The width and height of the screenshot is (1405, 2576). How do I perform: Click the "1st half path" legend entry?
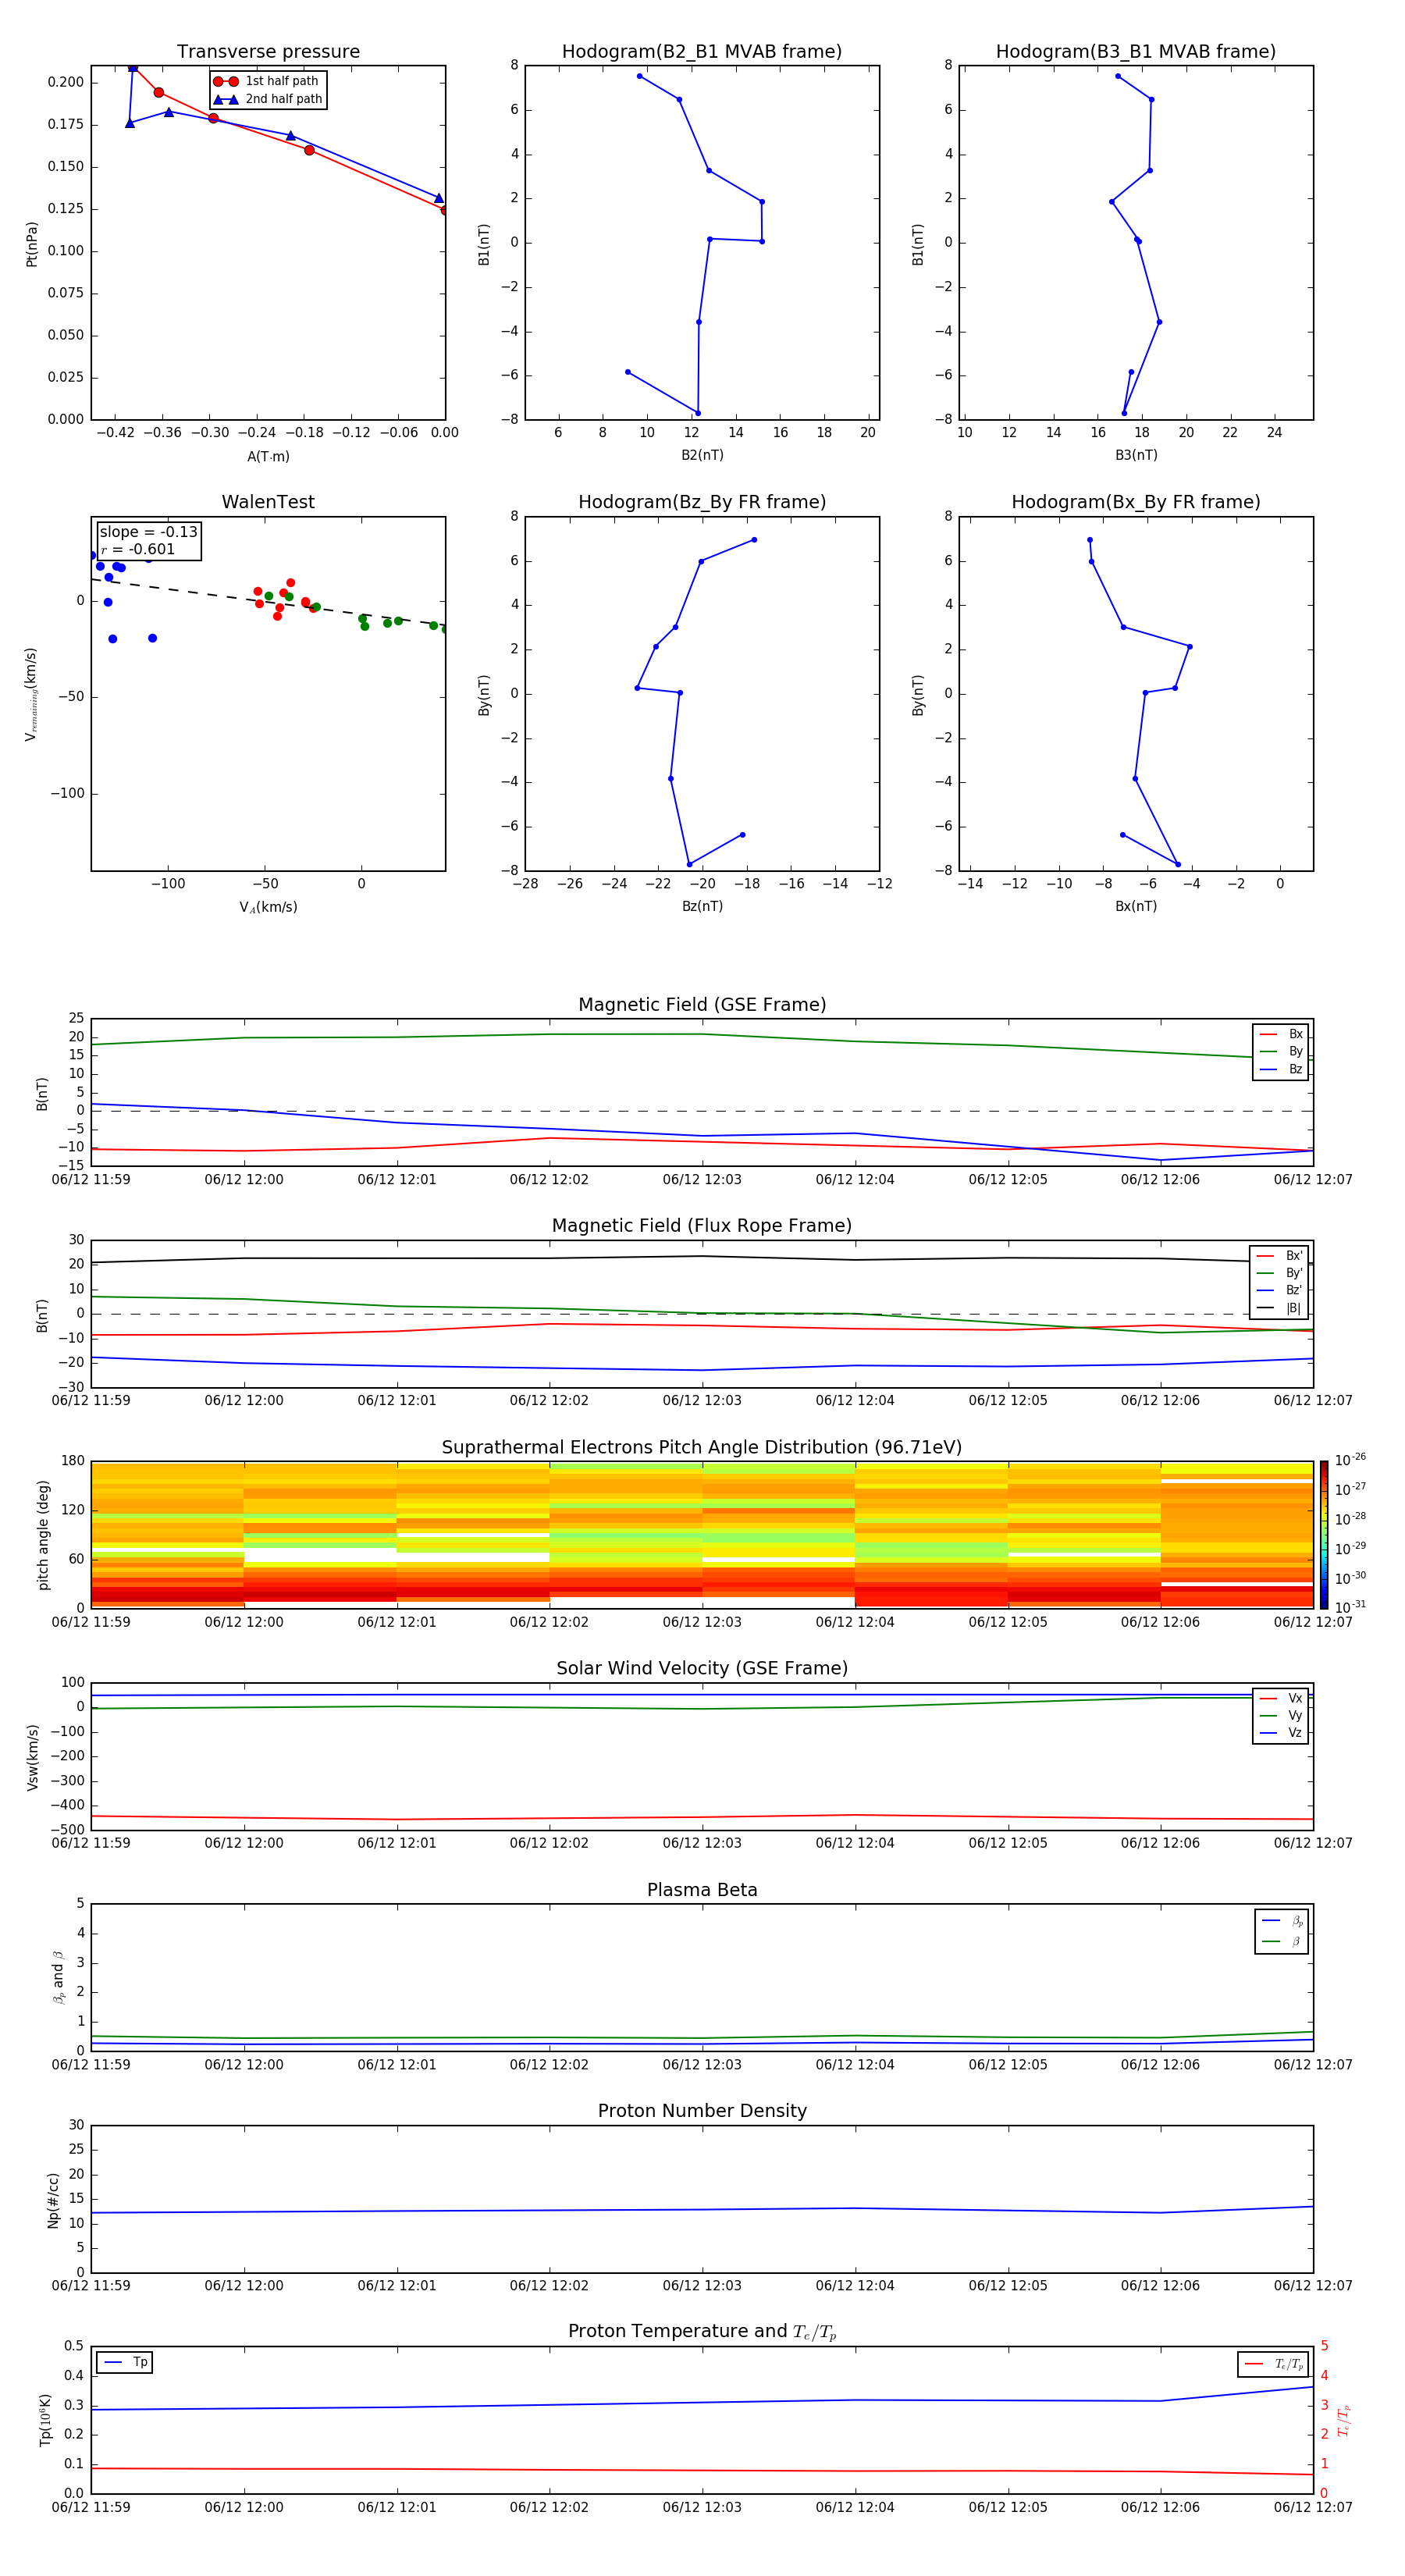[266, 81]
